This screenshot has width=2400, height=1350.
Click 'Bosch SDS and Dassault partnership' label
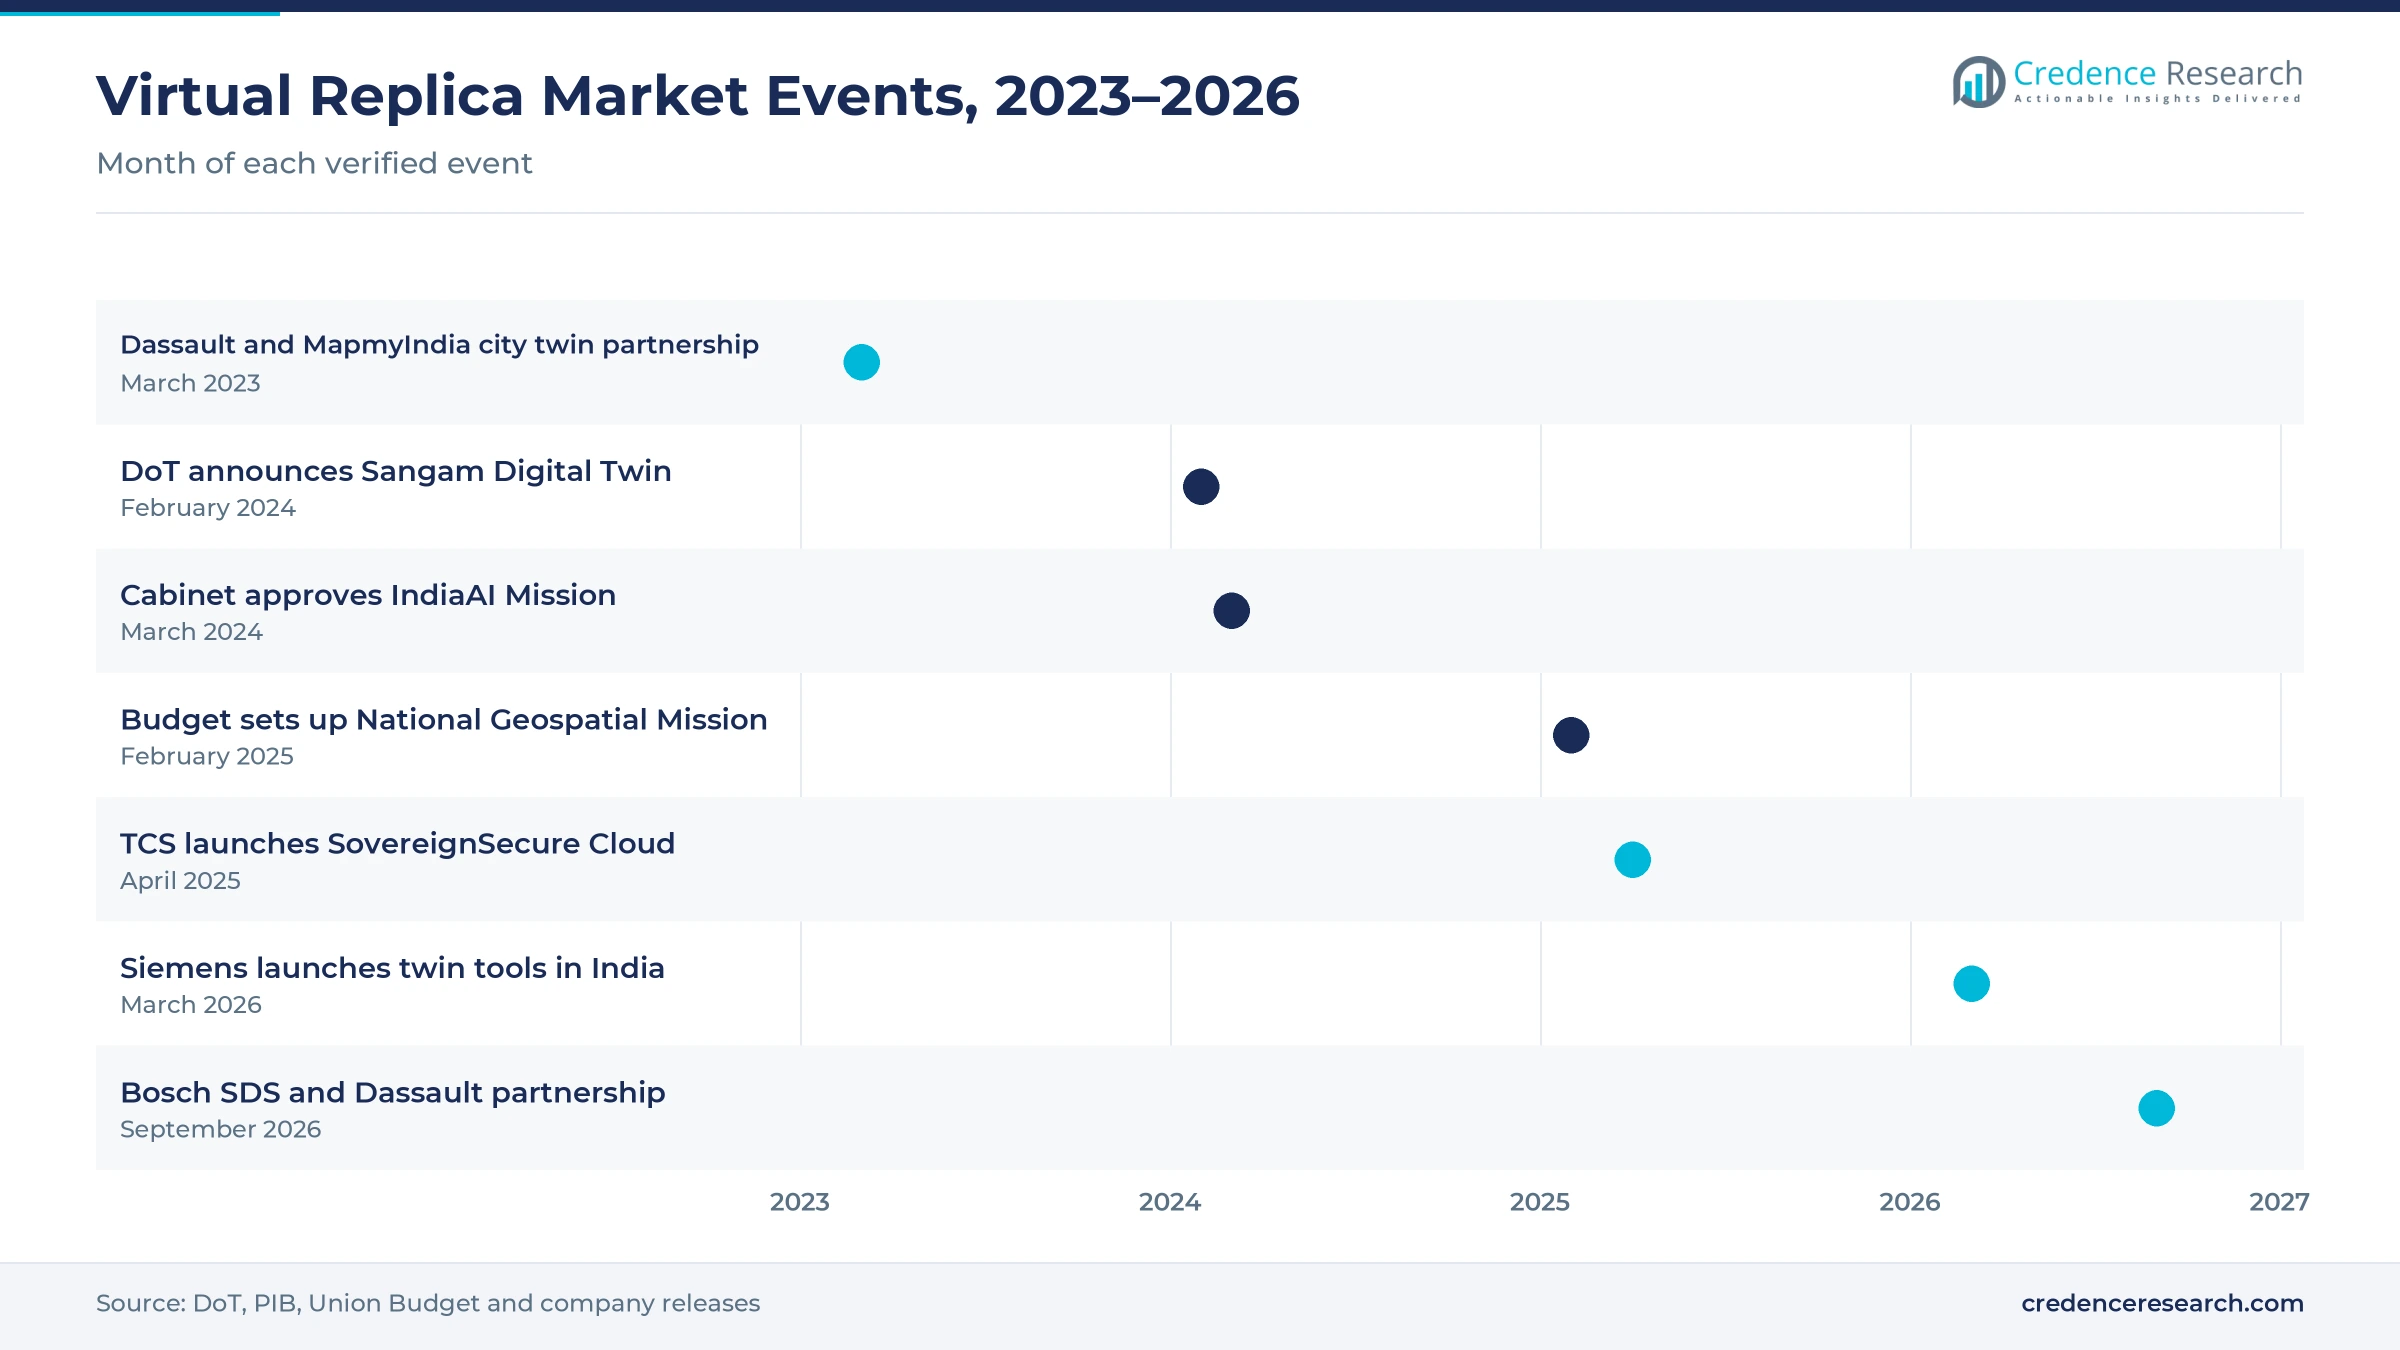click(392, 1093)
